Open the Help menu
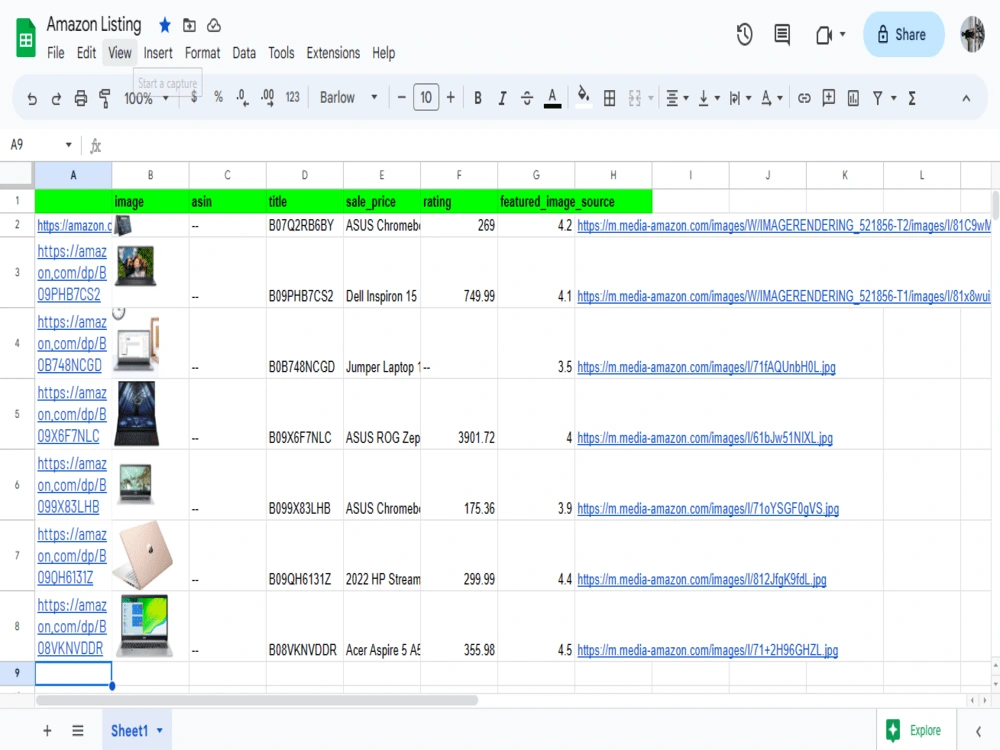 click(383, 53)
